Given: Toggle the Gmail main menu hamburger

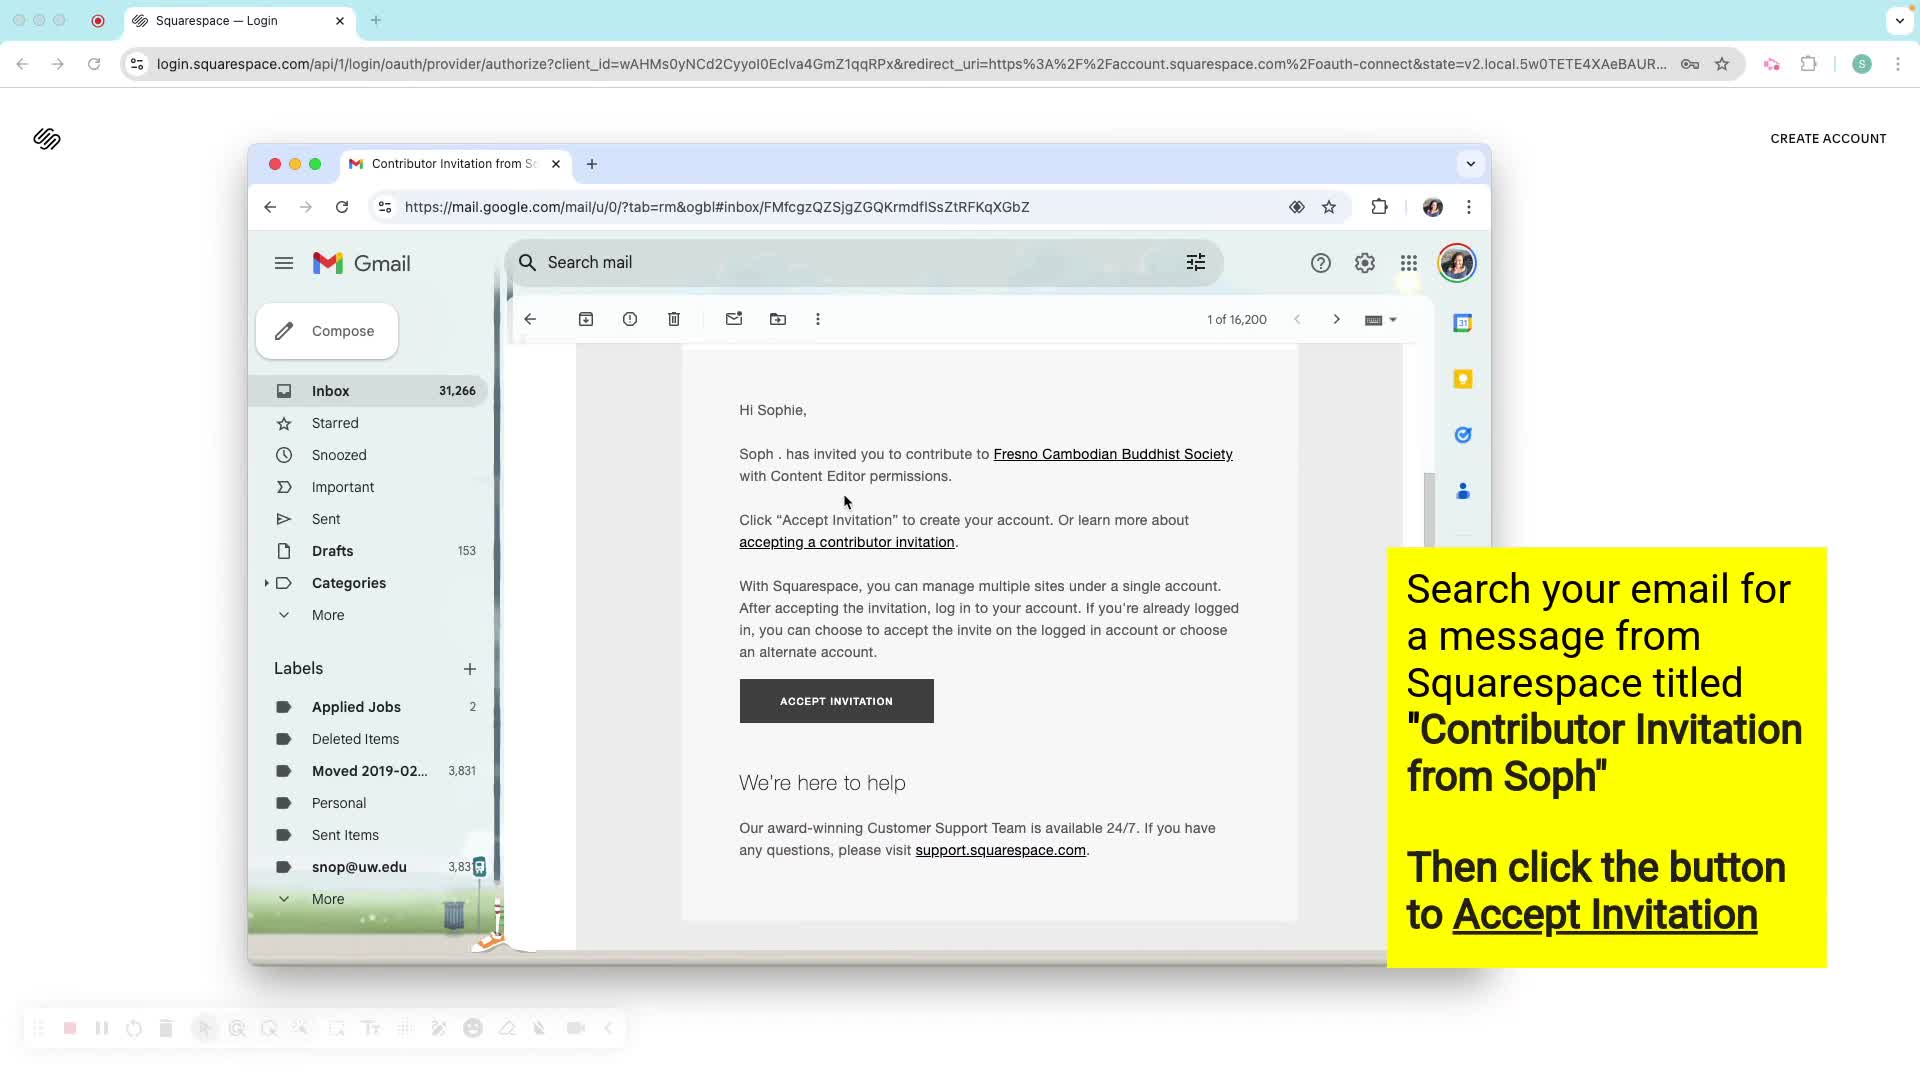Looking at the screenshot, I should (x=284, y=263).
